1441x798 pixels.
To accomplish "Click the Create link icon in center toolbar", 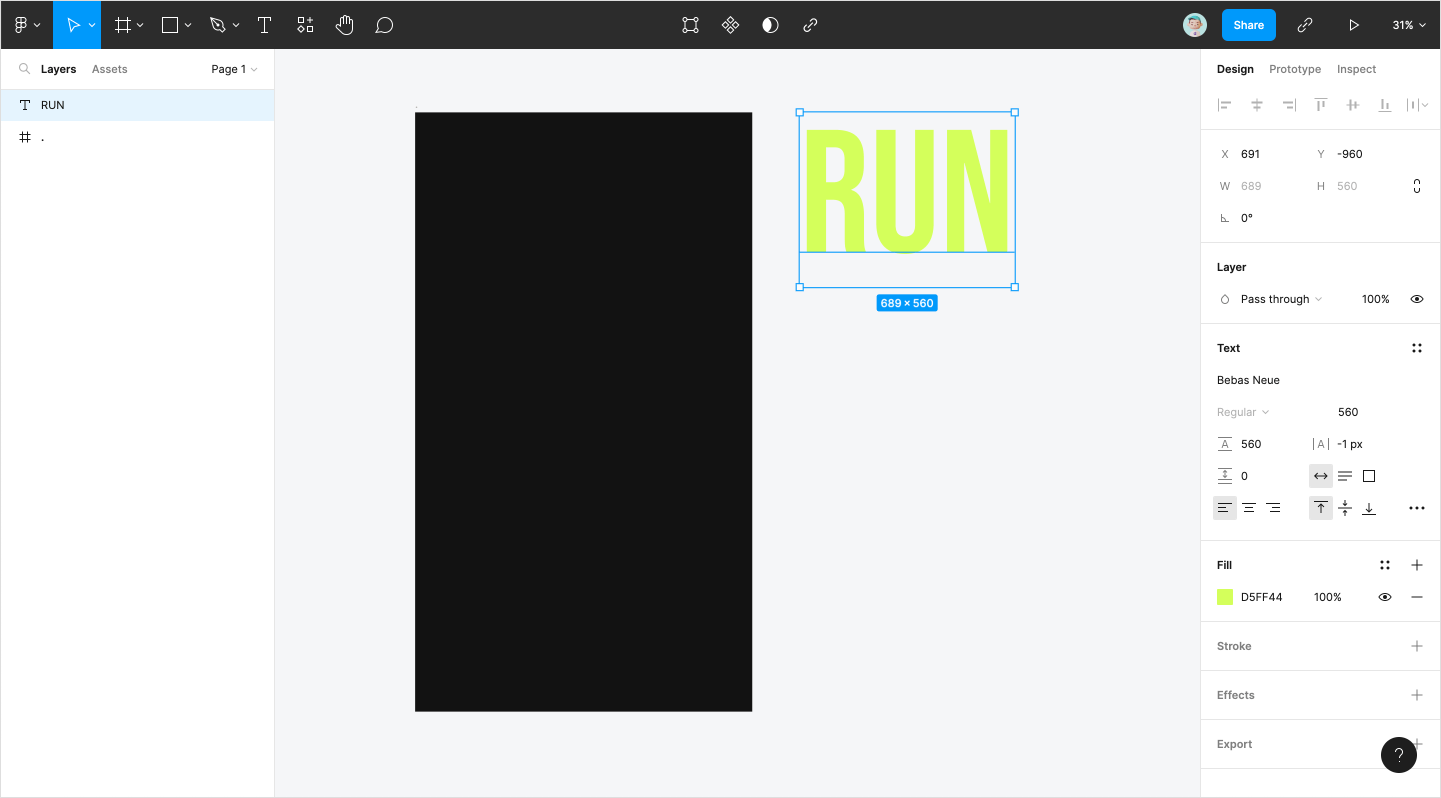I will [x=810, y=25].
